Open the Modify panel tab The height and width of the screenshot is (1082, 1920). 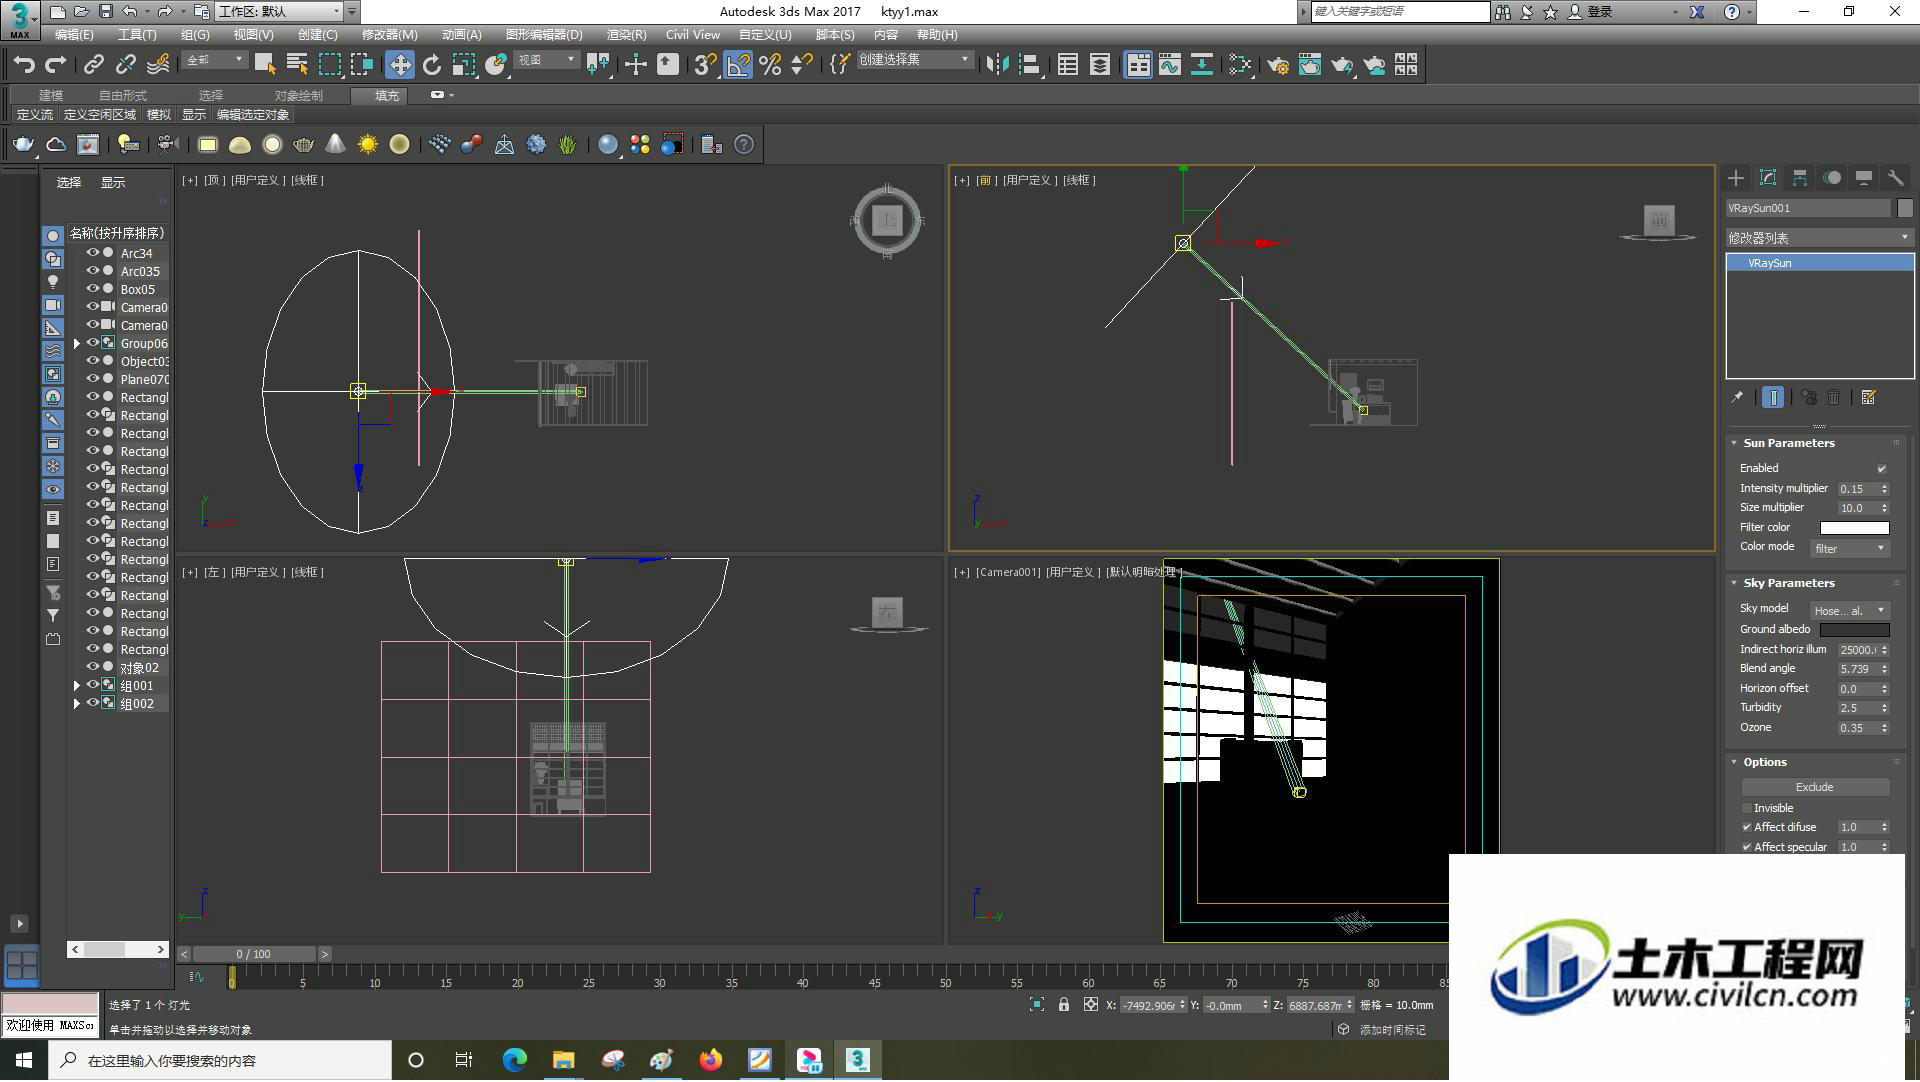(x=1768, y=178)
